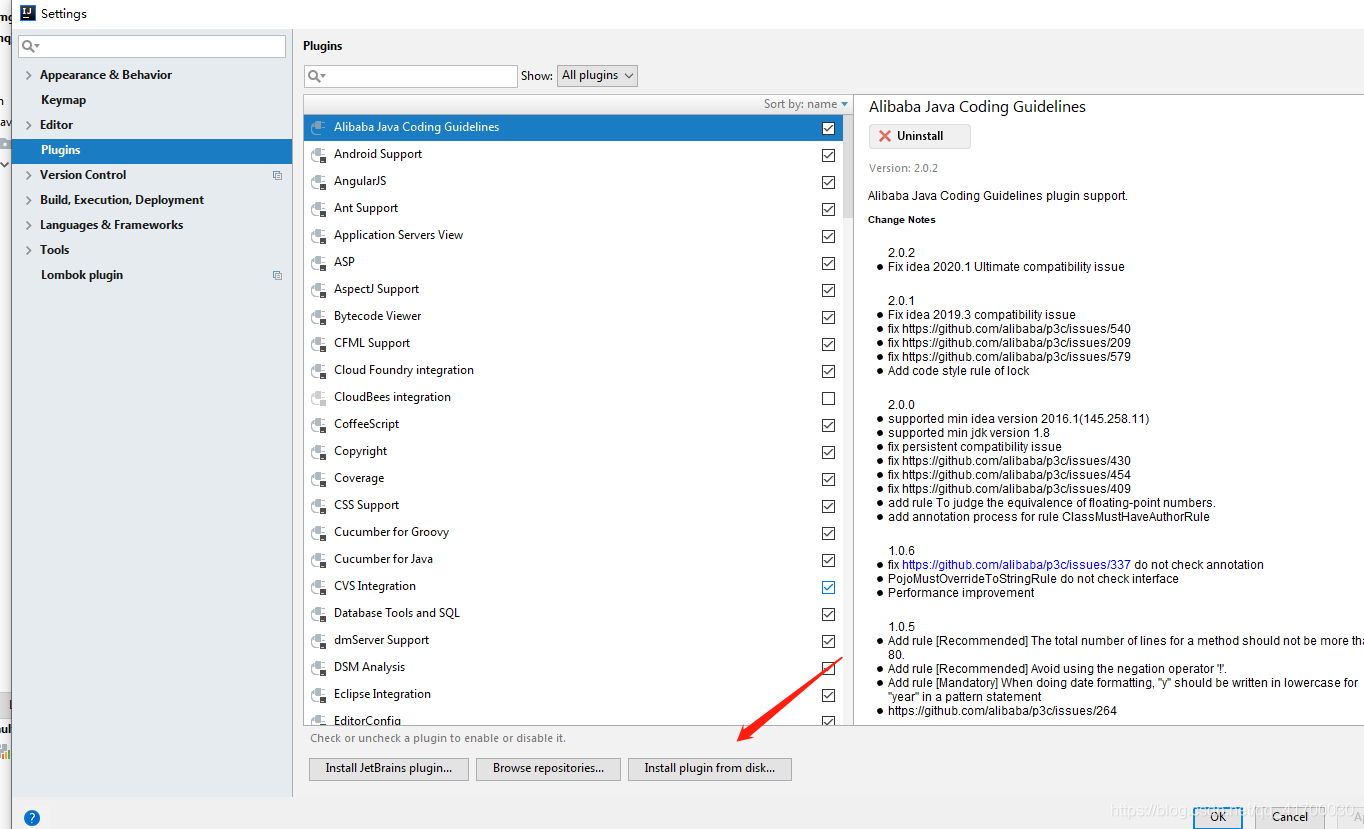
Task: Click the ASP plugin icon
Action: [x=319, y=263]
